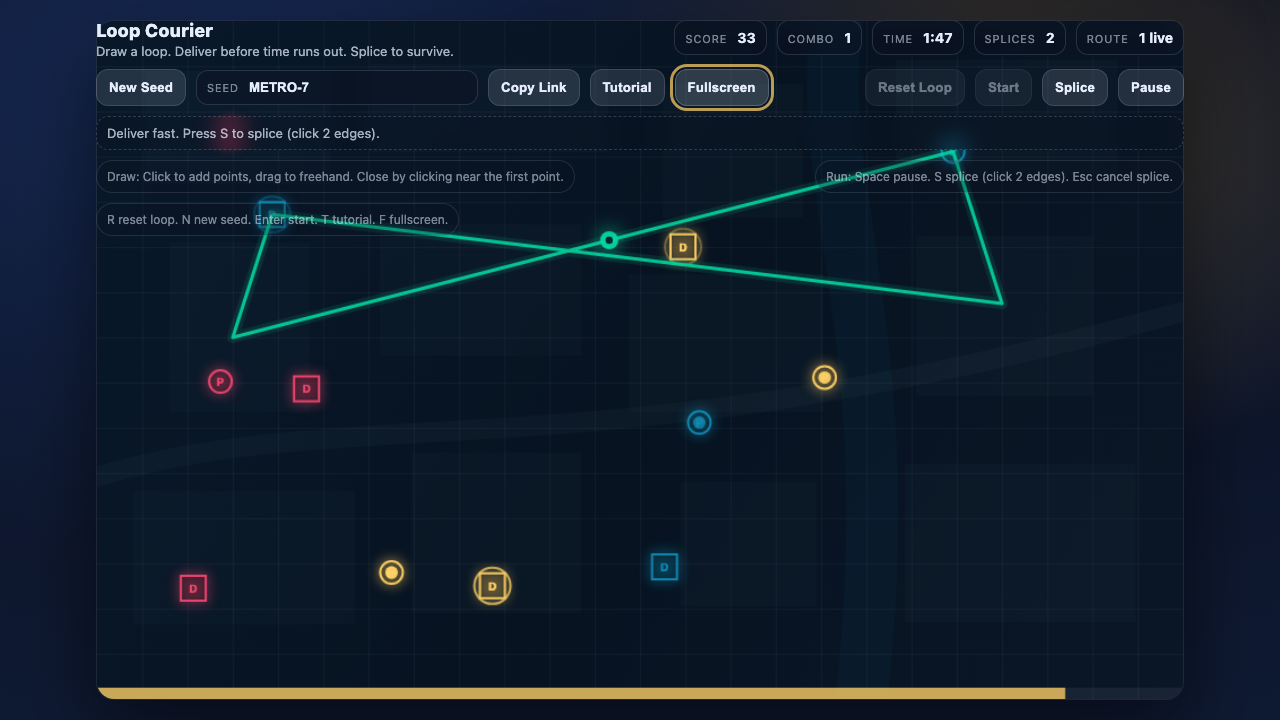Click the yellow D square on the loop
Image resolution: width=1280 pixels, height=720 pixels.
click(x=683, y=246)
